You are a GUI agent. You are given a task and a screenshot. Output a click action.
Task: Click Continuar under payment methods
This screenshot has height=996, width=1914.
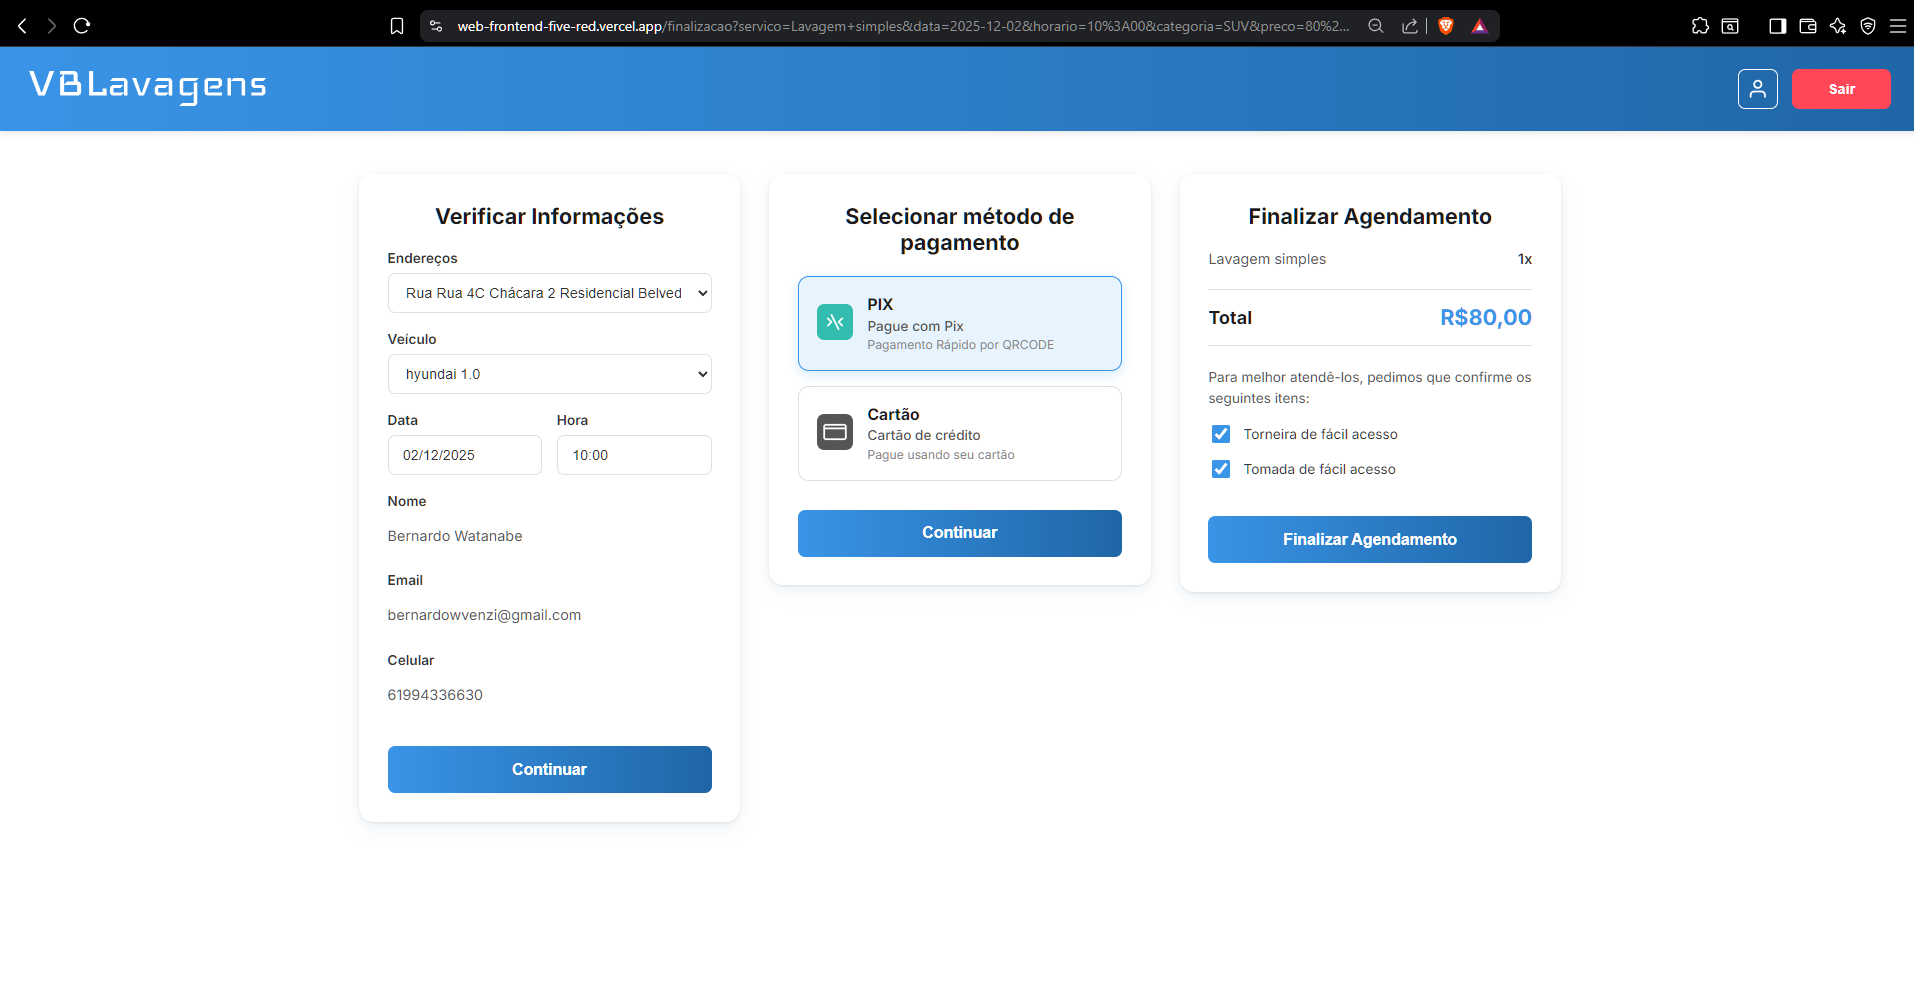pos(958,532)
